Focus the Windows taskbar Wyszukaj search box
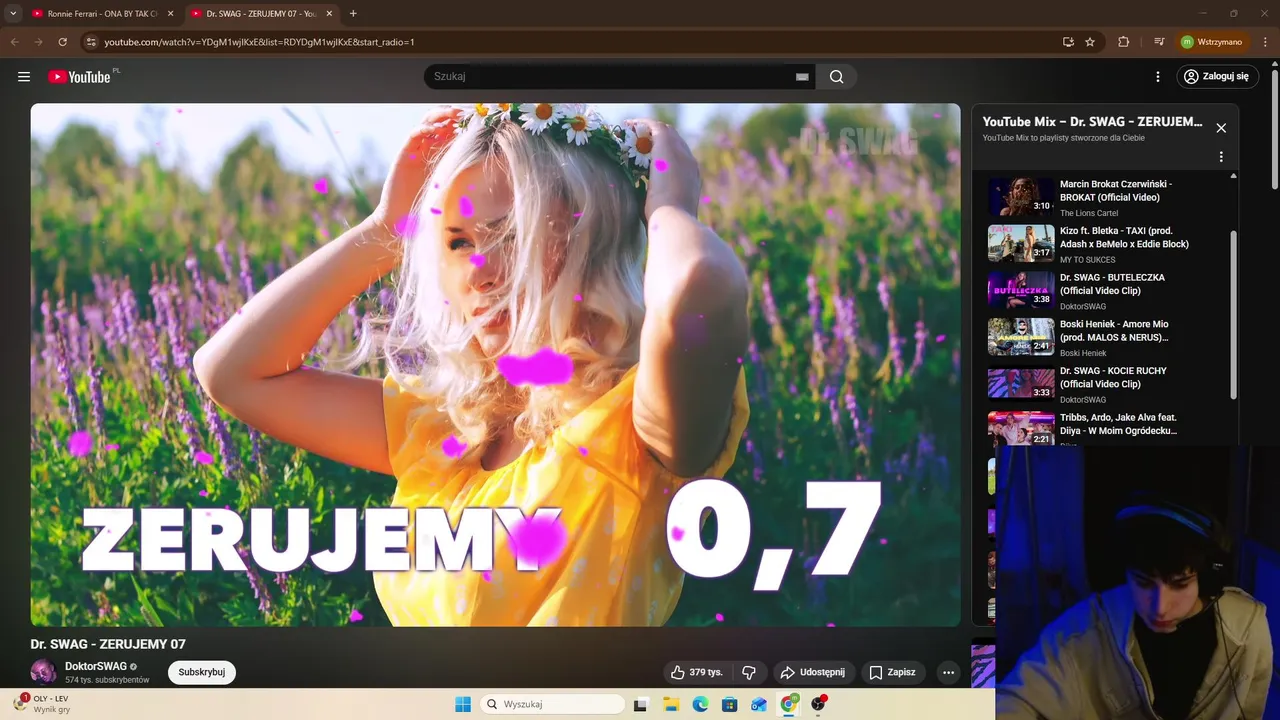Viewport: 1280px width, 720px height. coord(552,704)
